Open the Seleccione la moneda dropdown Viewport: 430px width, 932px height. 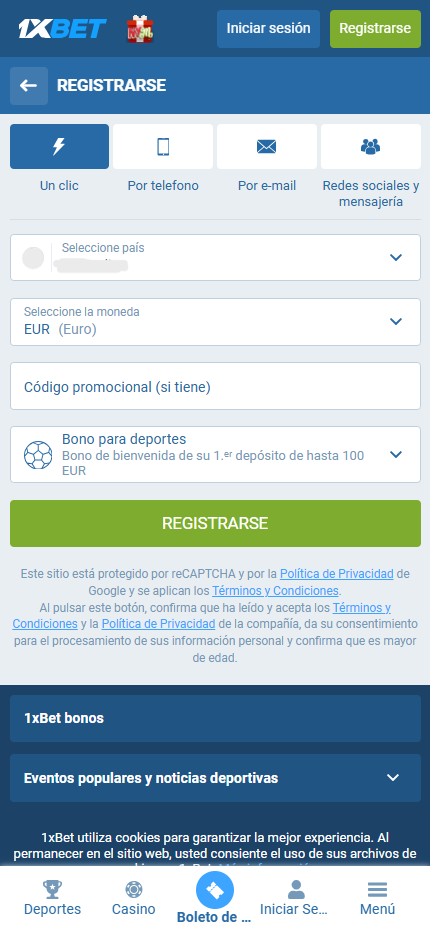[215, 322]
